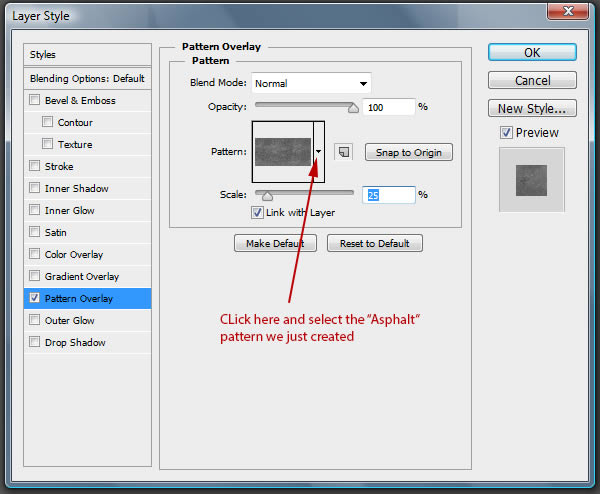Uncheck the Pattern Overlay checkbox
This screenshot has width=600, height=494.
click(x=34, y=298)
